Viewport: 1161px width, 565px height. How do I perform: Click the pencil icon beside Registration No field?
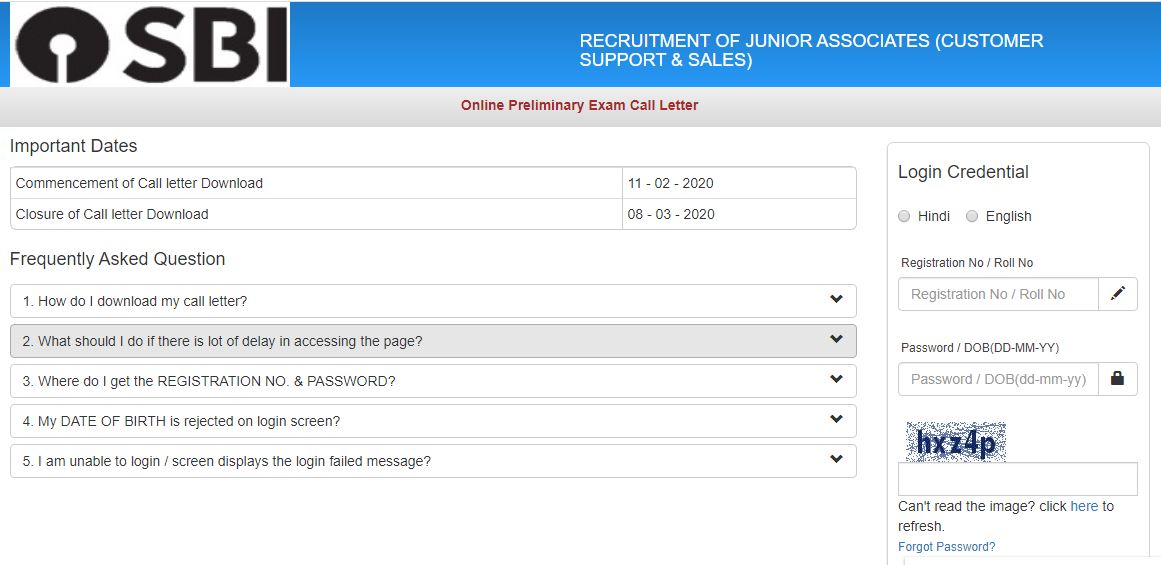point(1118,294)
